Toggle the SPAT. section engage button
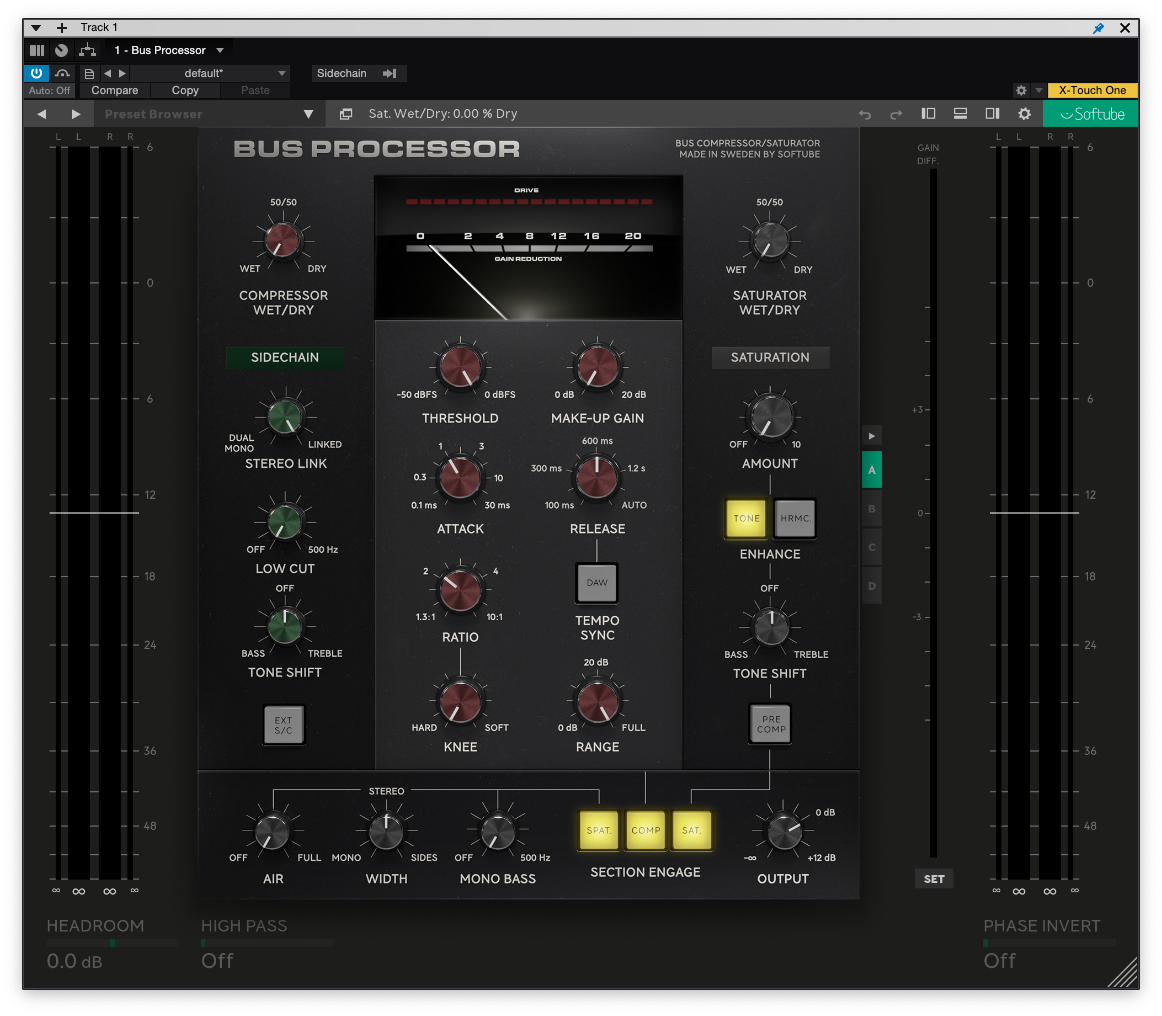This screenshot has height=1016, width=1162. [599, 830]
